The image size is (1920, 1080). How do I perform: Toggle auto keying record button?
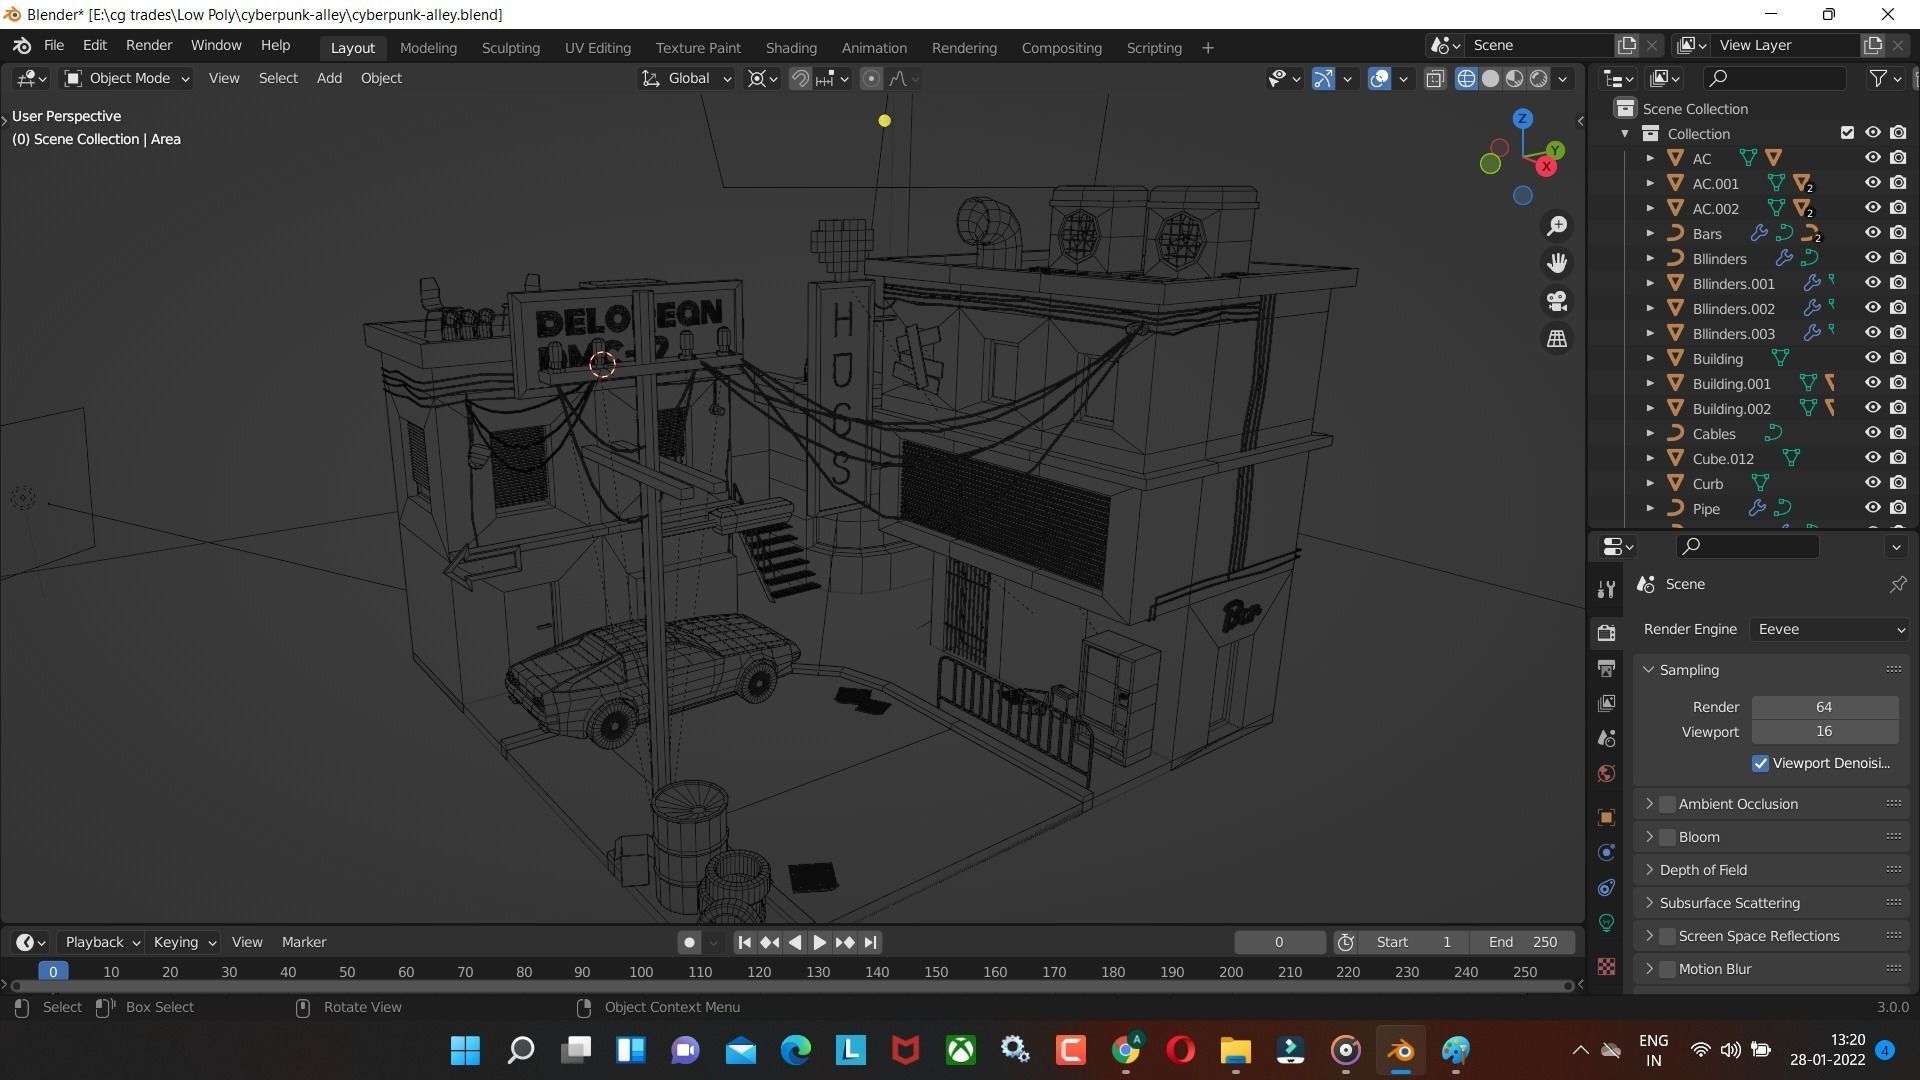tap(689, 942)
